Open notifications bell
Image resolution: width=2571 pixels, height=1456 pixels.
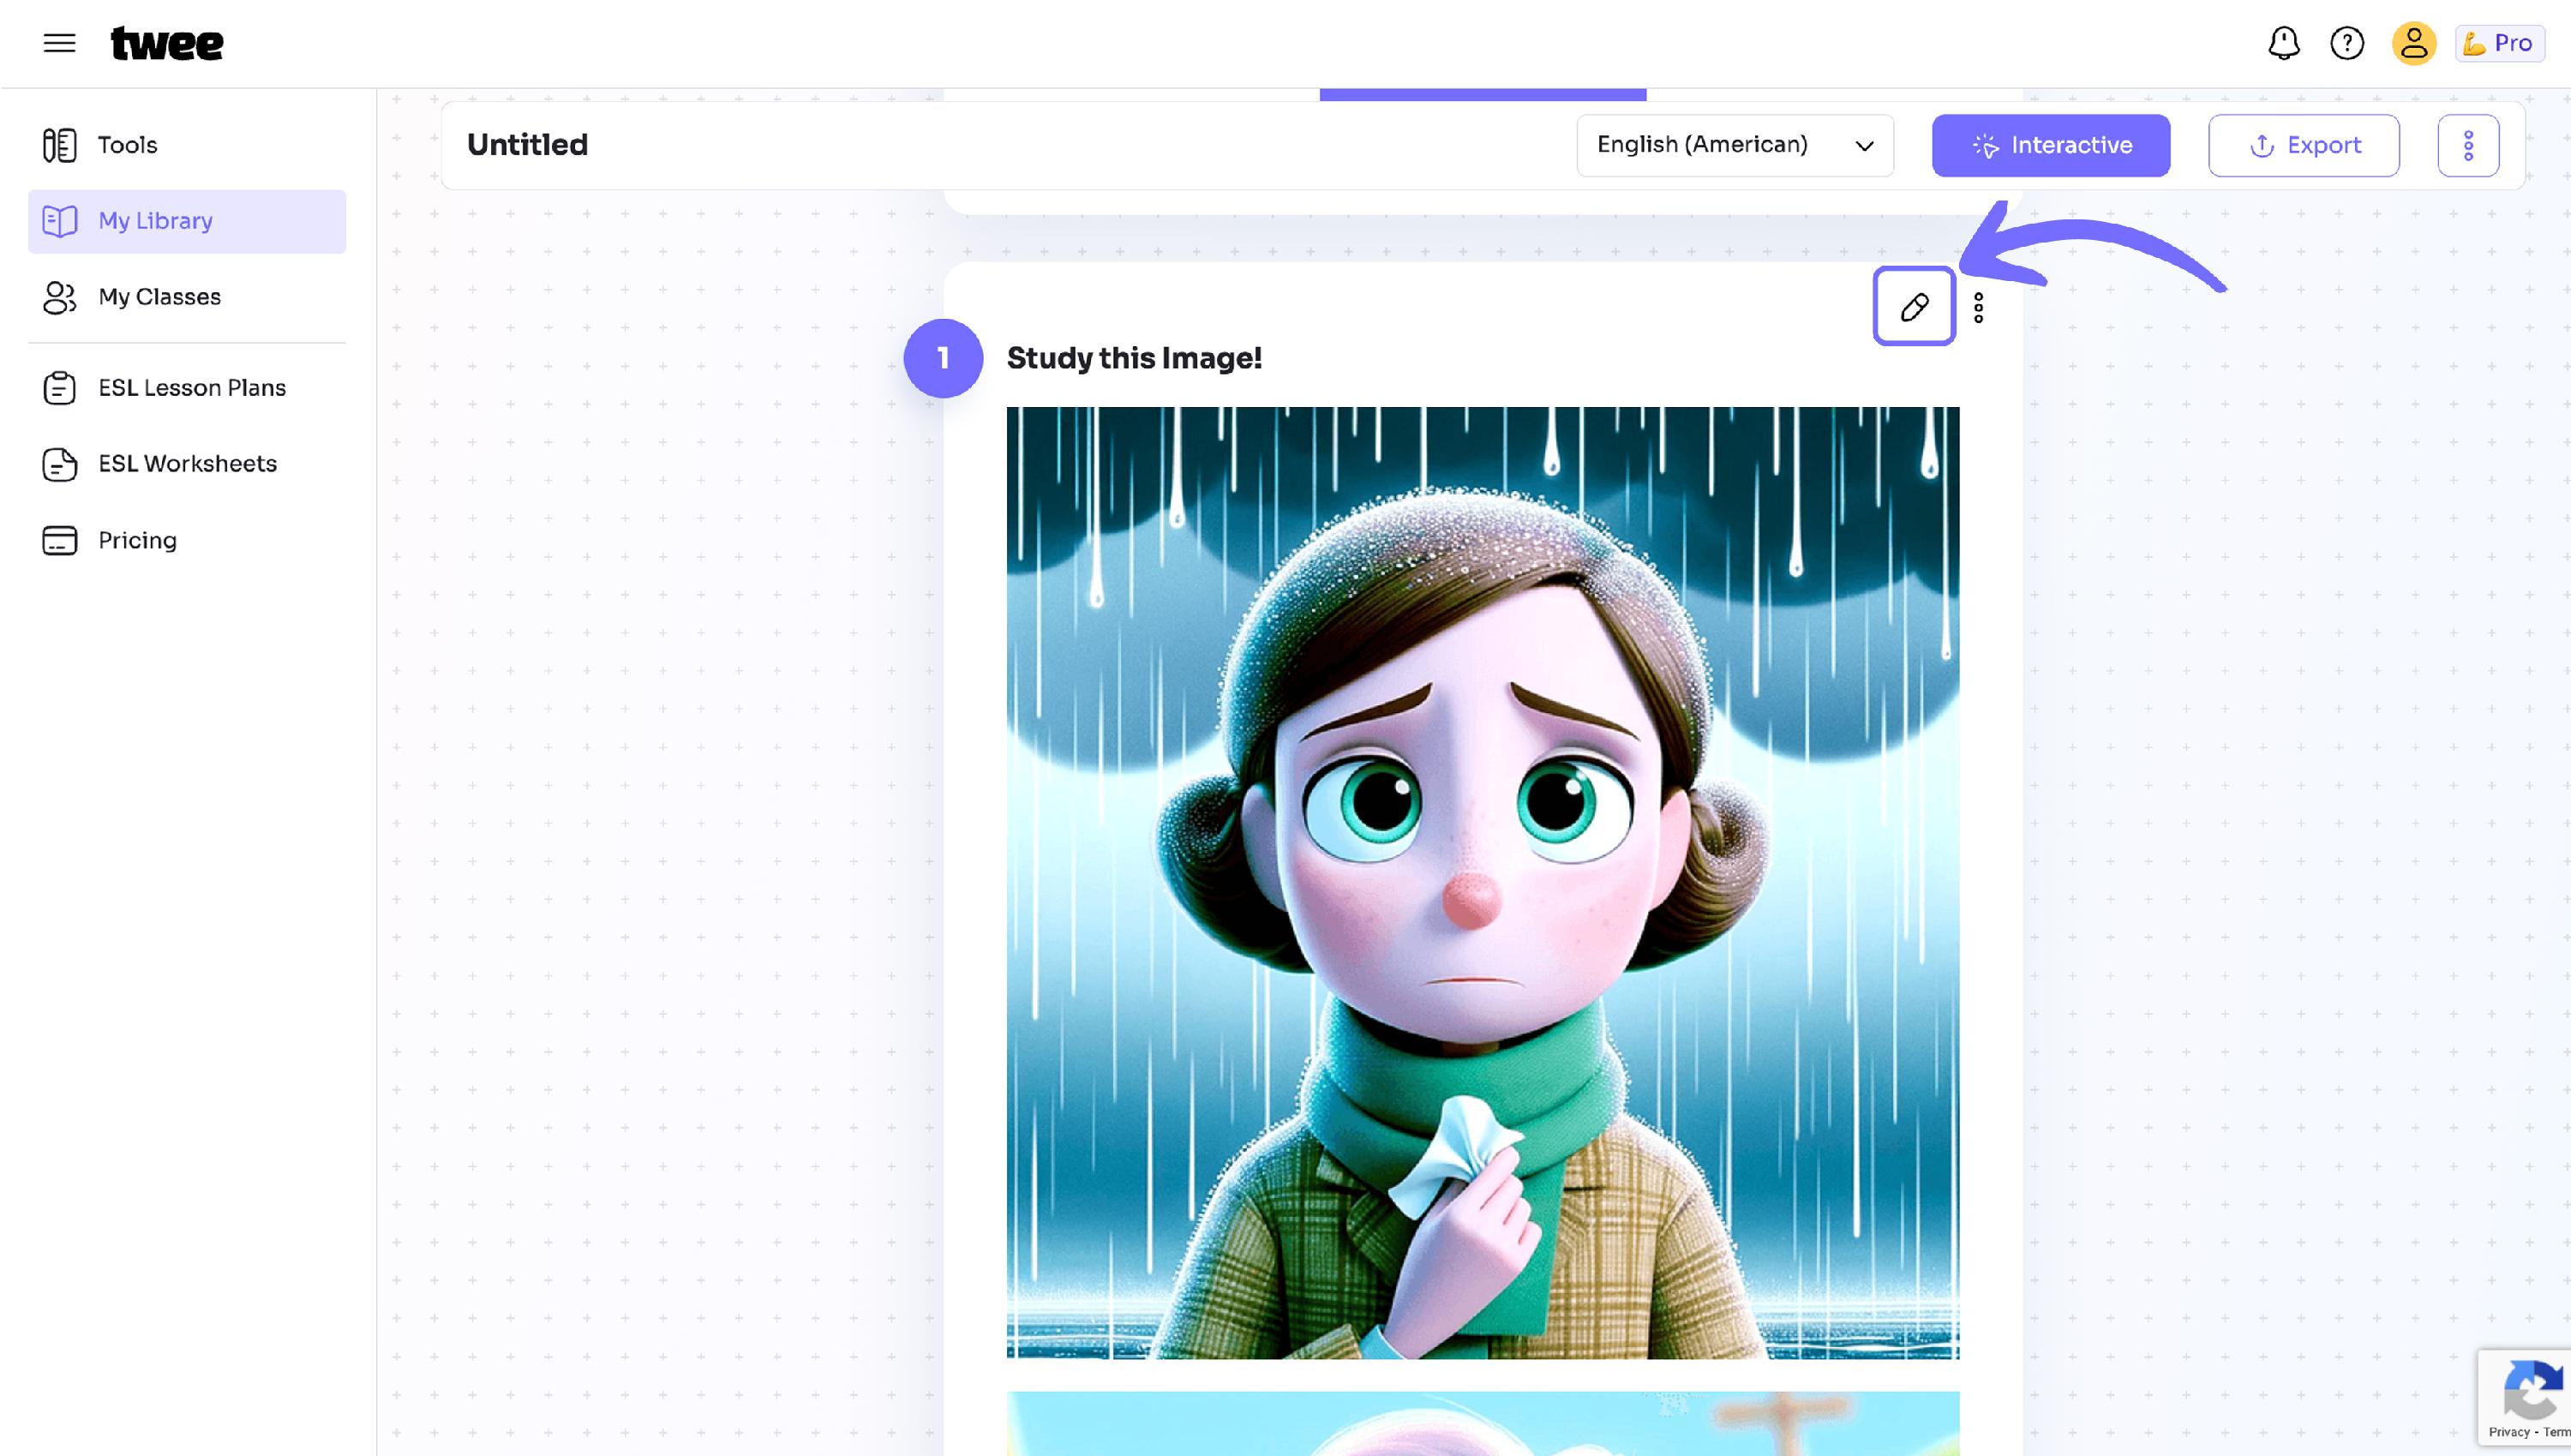pos(2284,43)
